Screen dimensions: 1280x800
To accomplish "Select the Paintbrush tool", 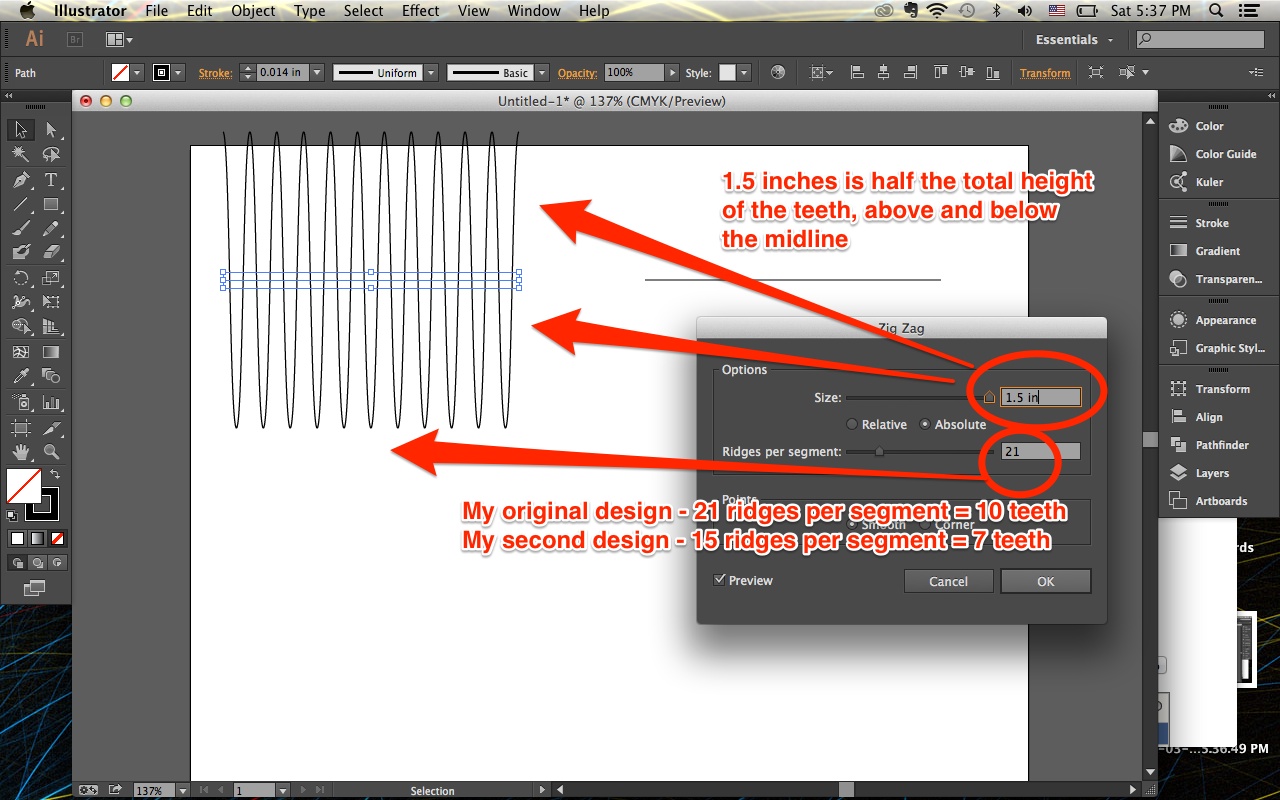I will point(20,229).
